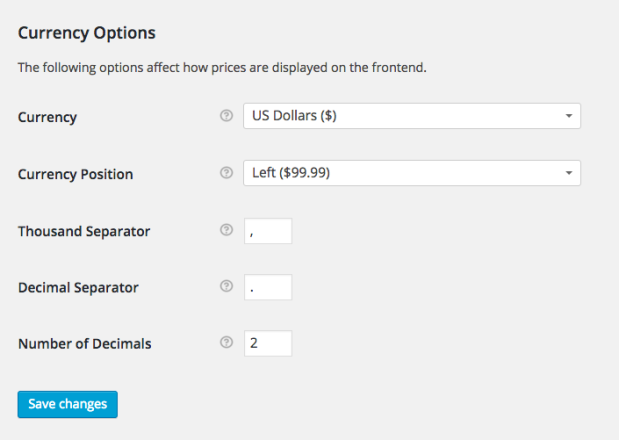Click the help icon beside Currency
The image size is (619, 440).
pyautogui.click(x=226, y=116)
